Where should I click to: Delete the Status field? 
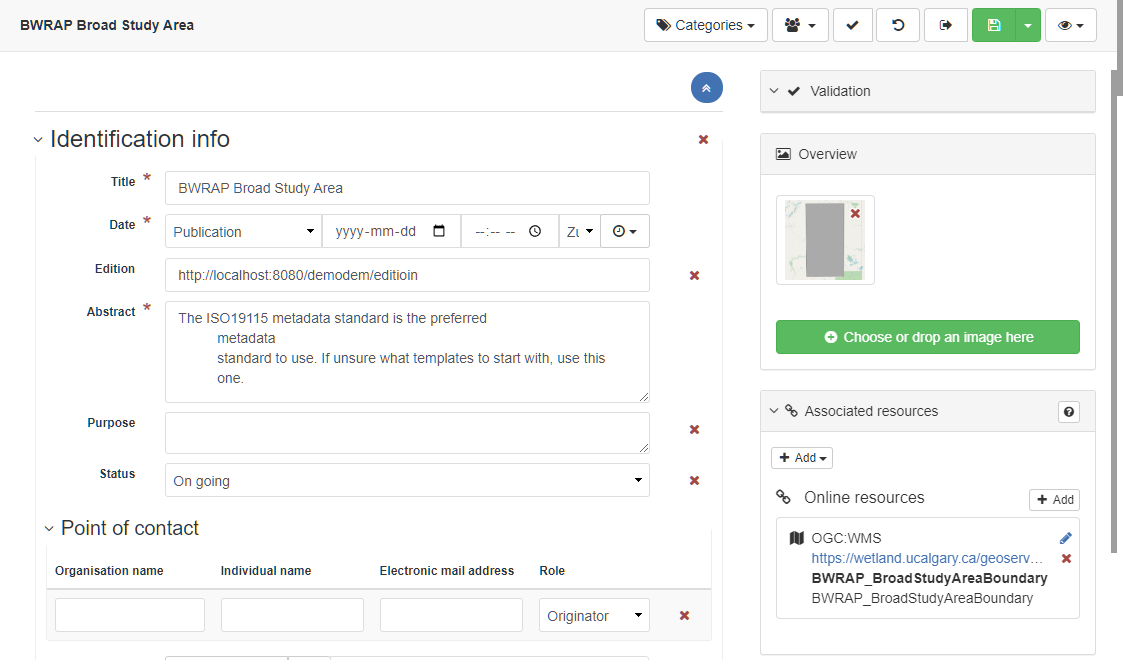tap(694, 480)
